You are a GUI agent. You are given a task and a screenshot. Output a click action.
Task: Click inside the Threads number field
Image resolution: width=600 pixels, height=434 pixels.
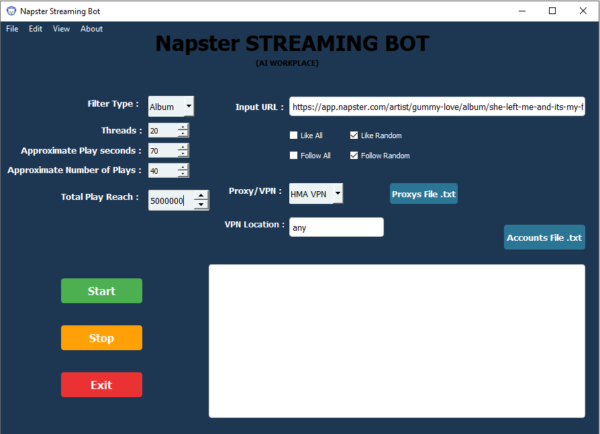point(163,131)
